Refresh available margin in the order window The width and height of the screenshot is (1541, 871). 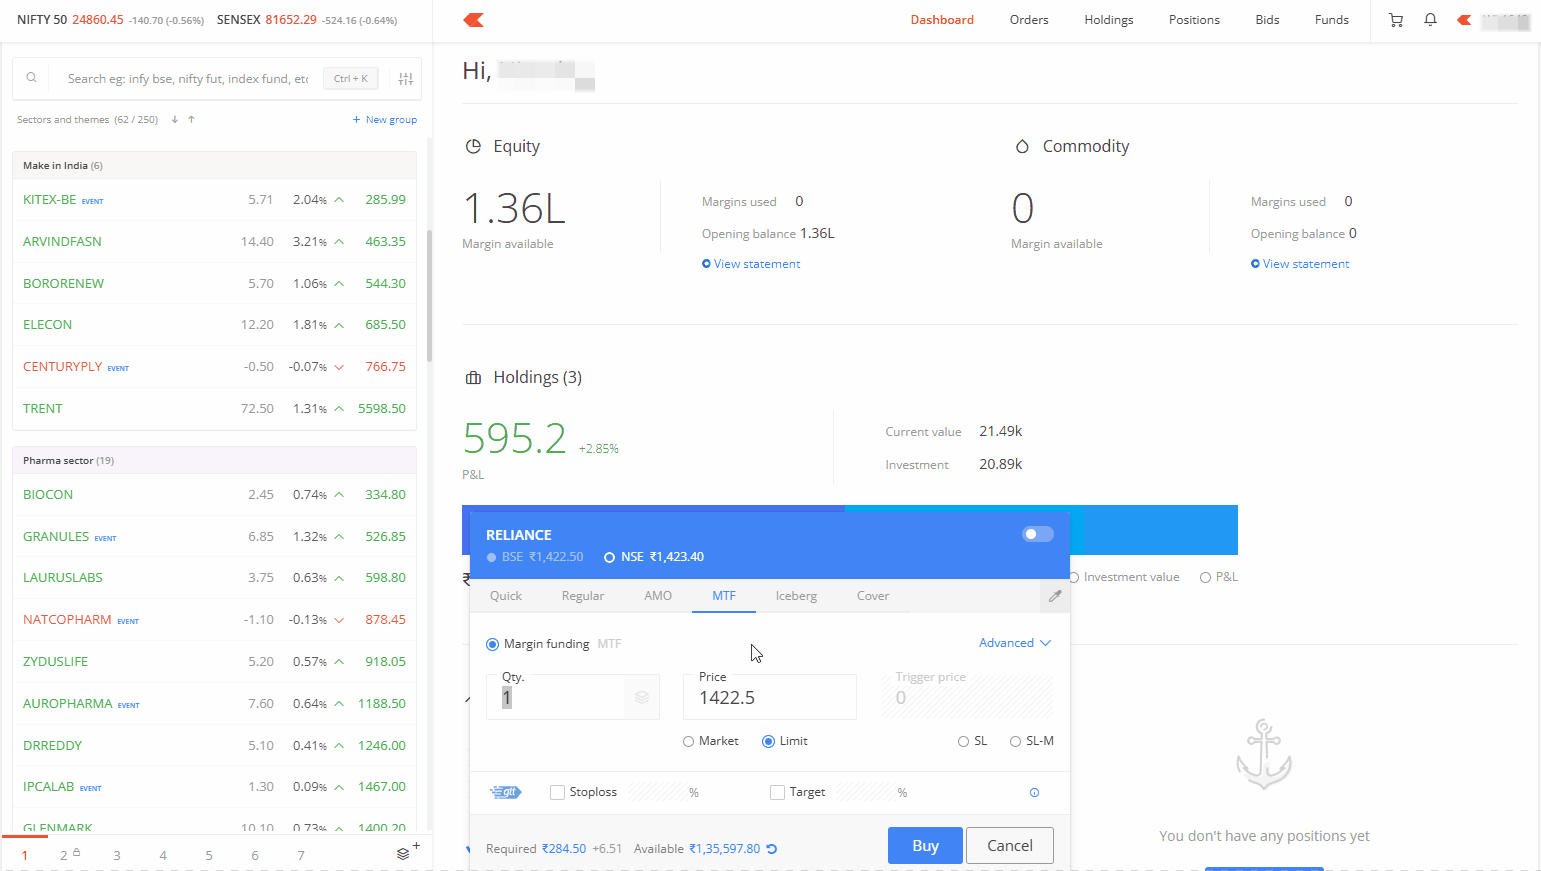[x=772, y=849]
